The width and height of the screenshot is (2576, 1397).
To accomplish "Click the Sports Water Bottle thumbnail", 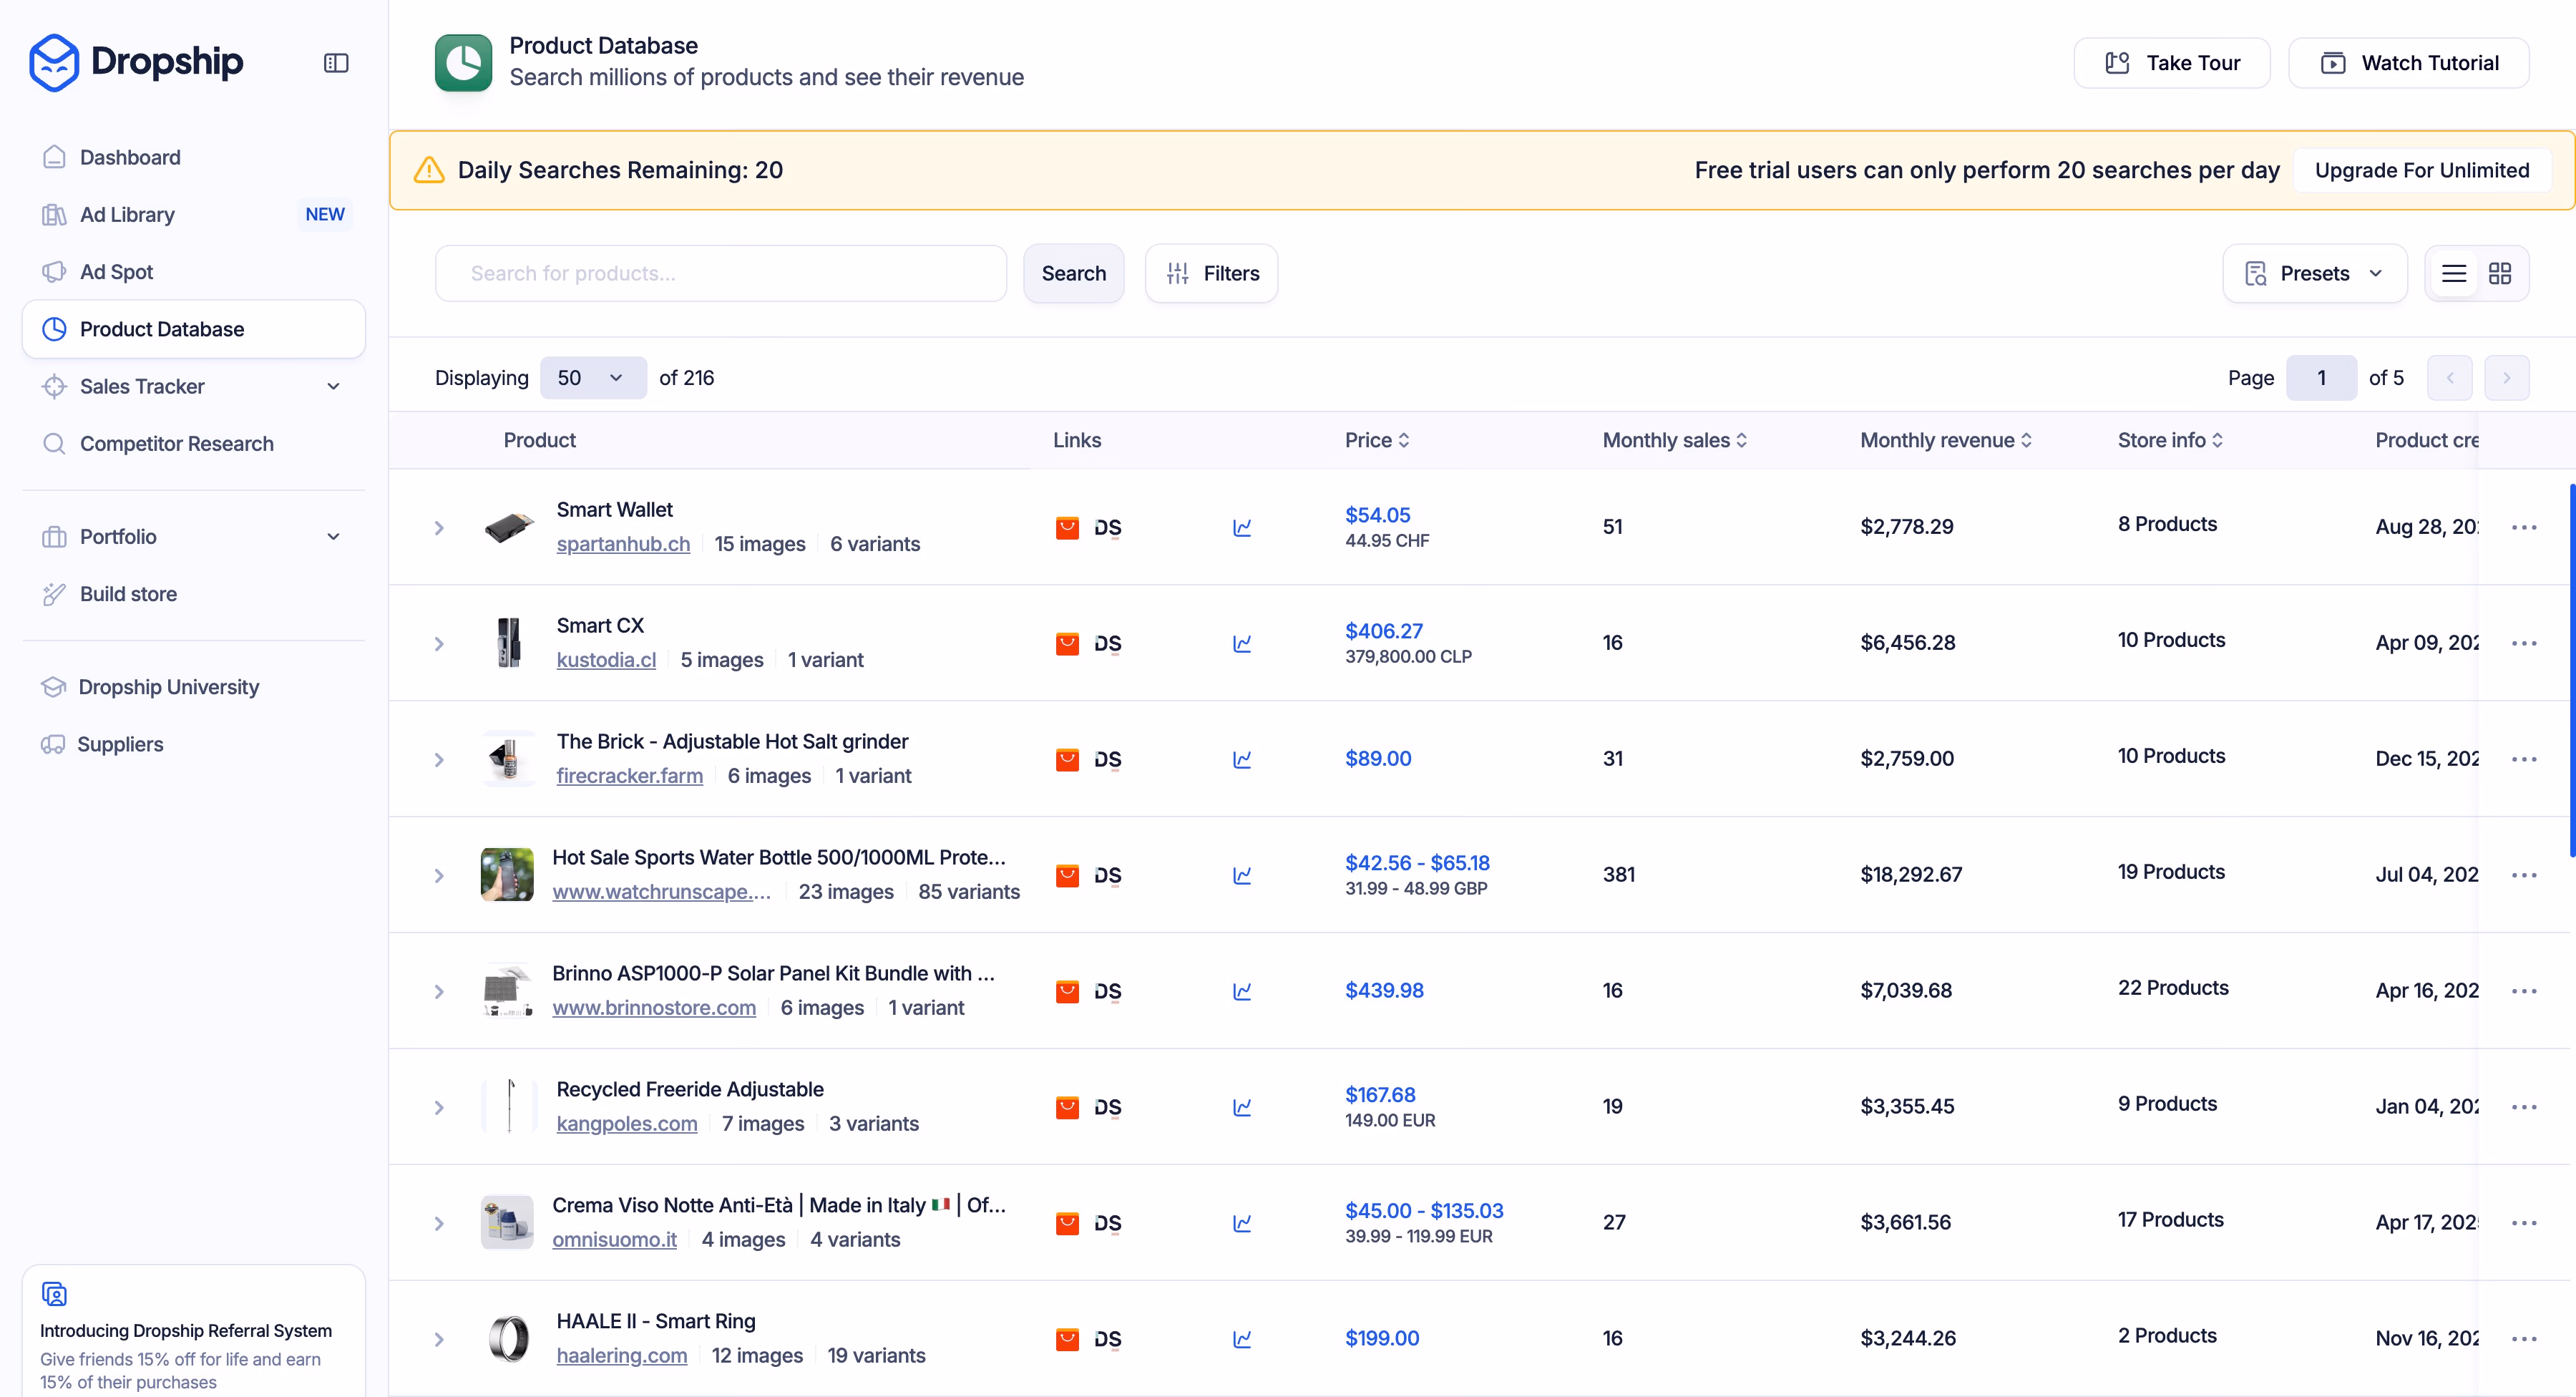I will point(507,874).
